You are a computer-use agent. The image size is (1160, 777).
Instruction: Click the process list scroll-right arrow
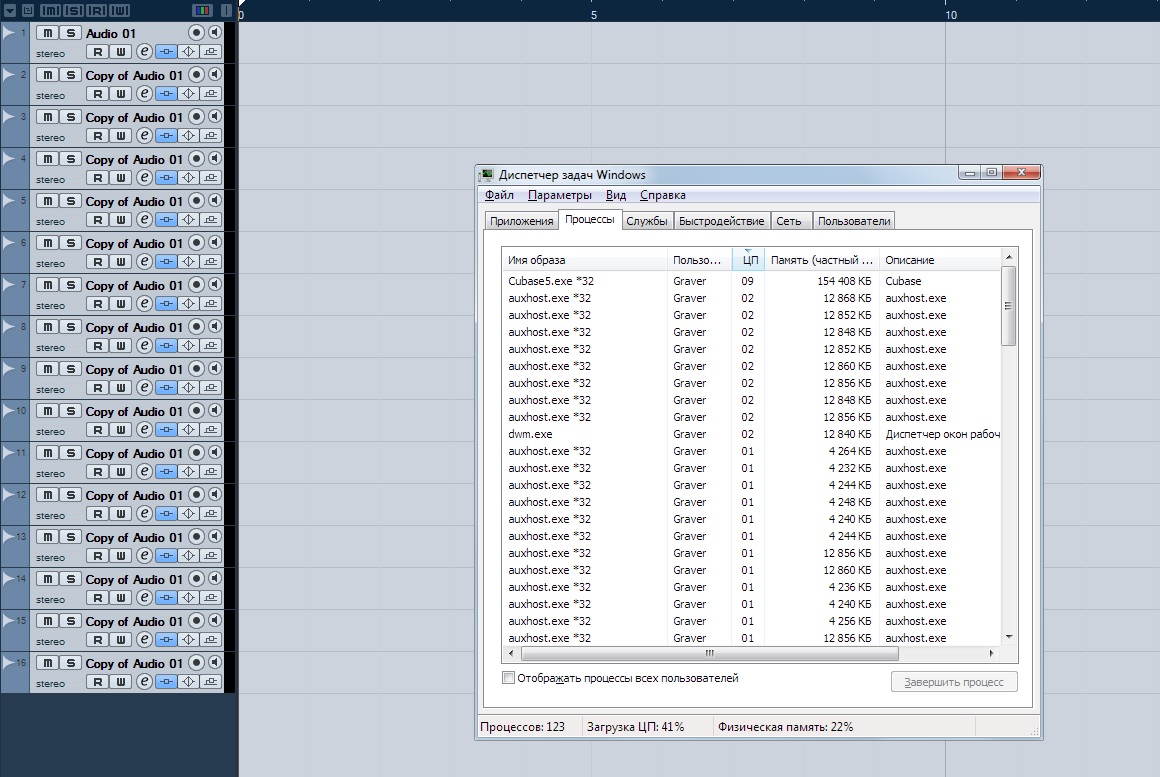(x=991, y=653)
